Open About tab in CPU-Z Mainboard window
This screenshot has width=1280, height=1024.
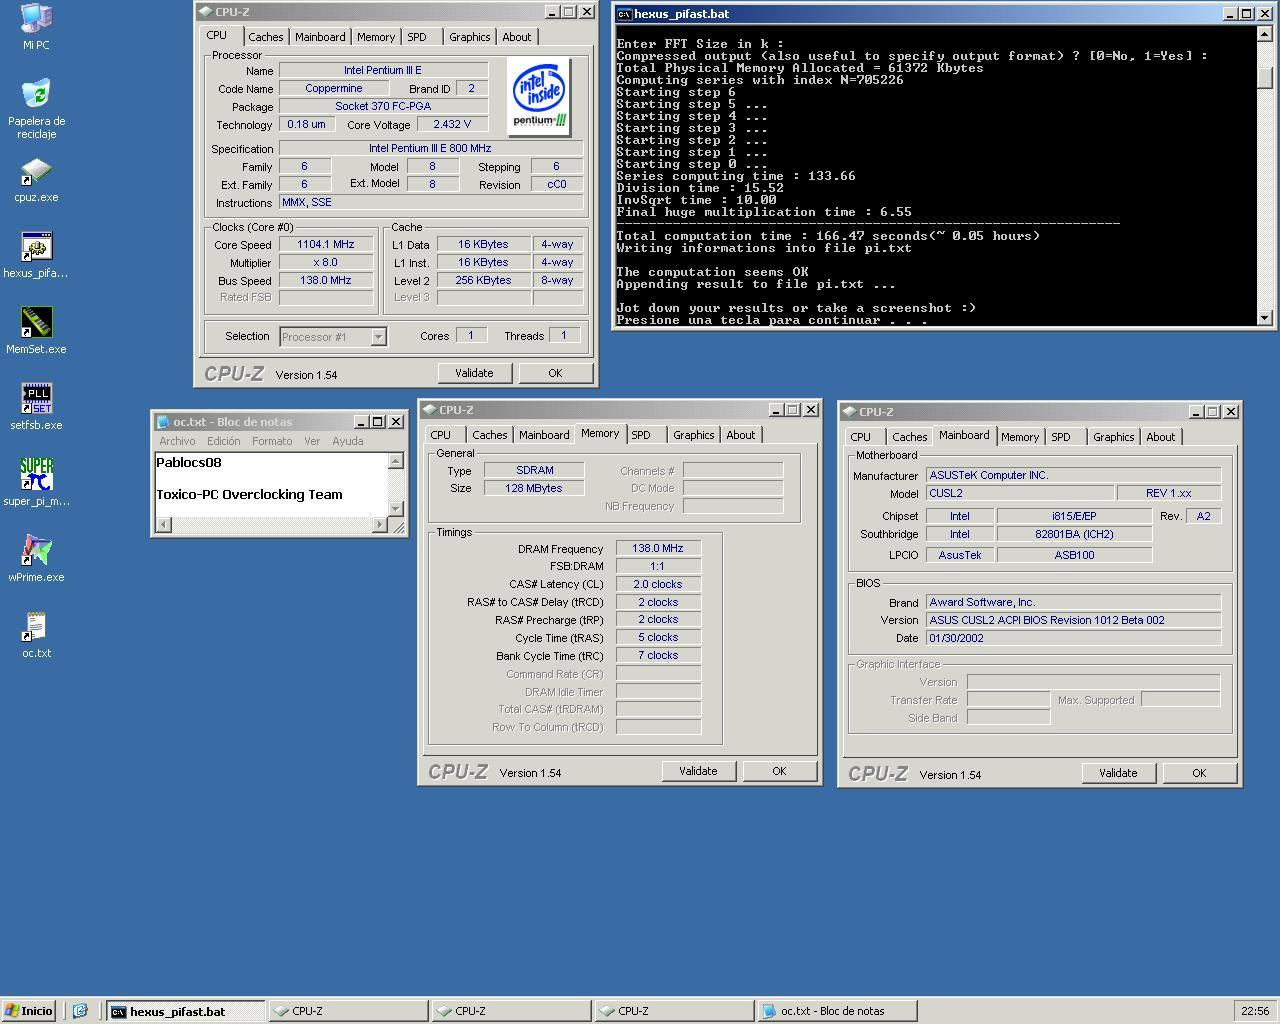[x=1161, y=437]
